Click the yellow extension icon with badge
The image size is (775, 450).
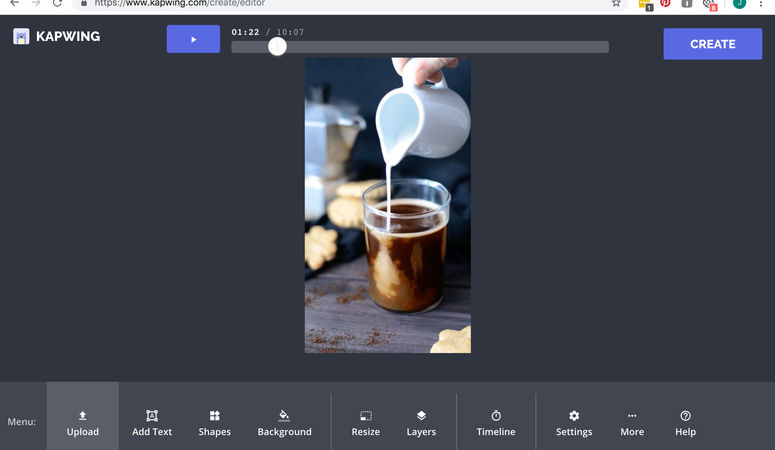645,4
